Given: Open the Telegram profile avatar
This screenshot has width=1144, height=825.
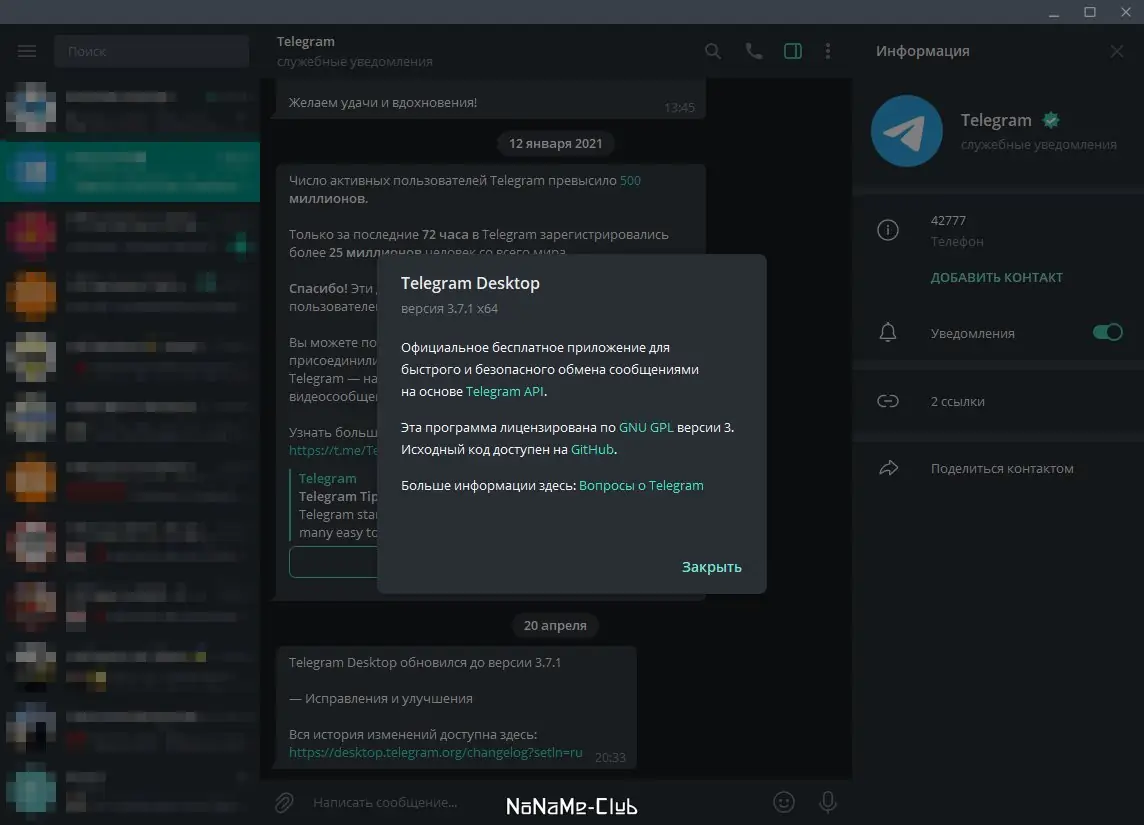Looking at the screenshot, I should pos(907,131).
